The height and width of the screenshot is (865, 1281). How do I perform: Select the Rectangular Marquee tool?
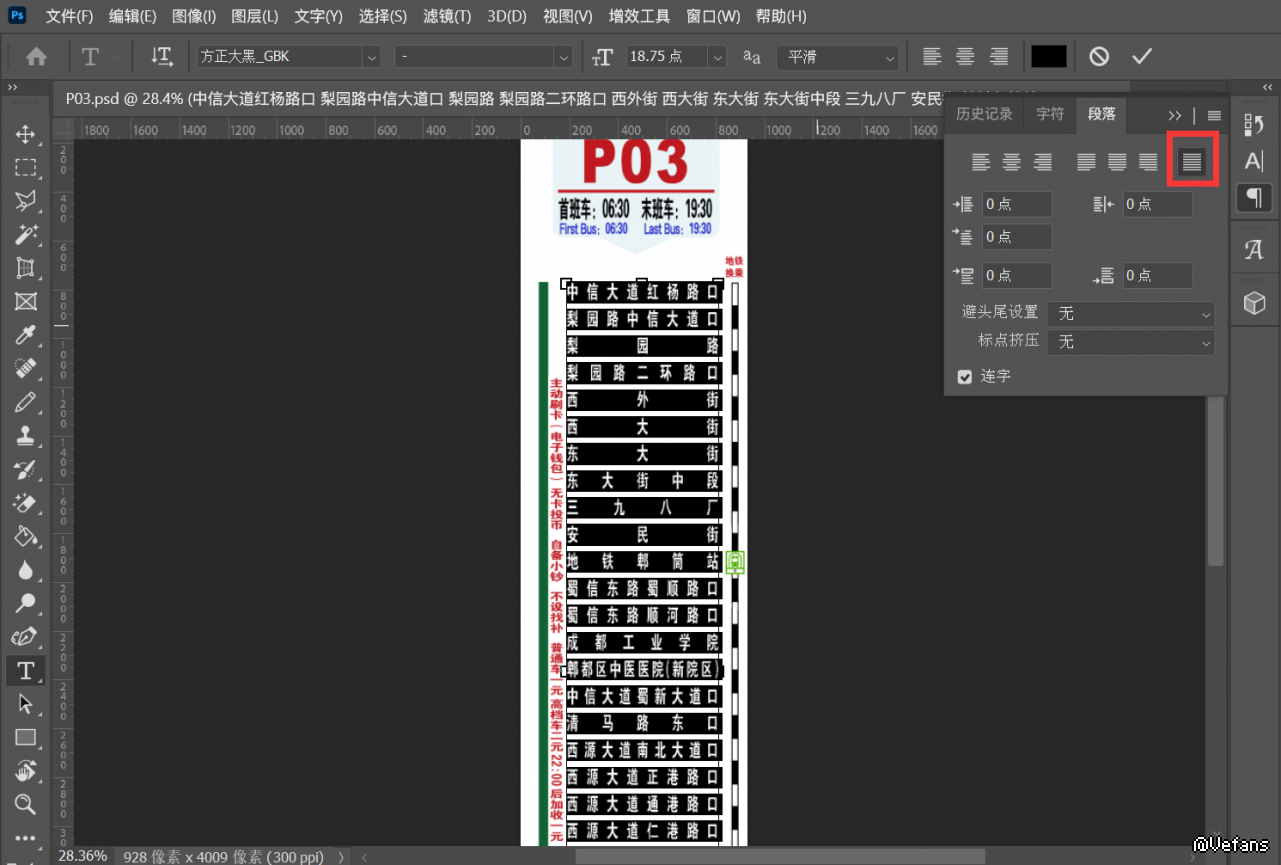[26, 167]
